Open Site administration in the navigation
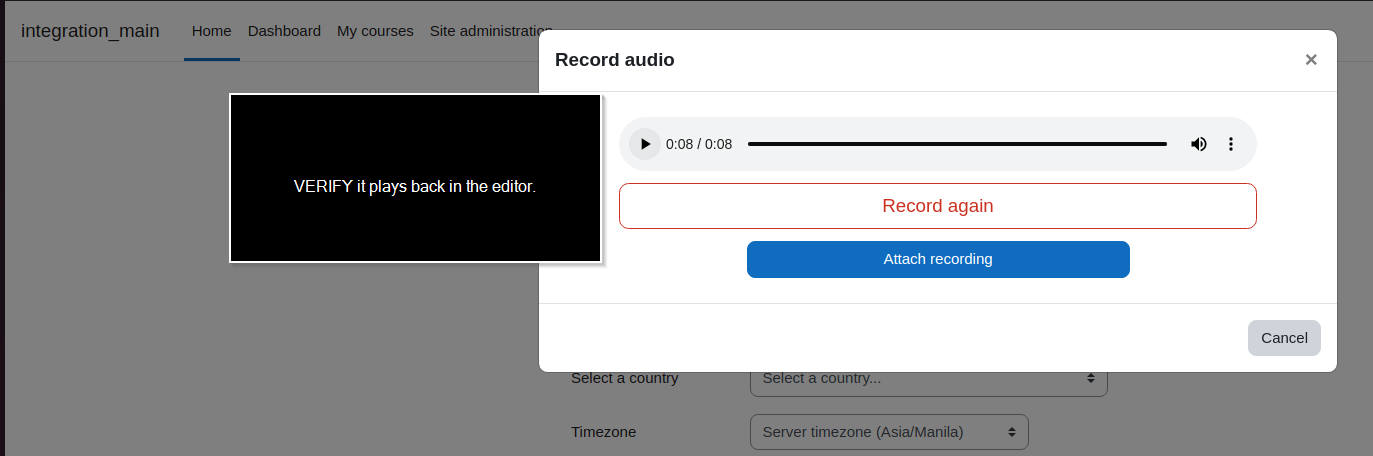The height and width of the screenshot is (456, 1373). click(490, 31)
